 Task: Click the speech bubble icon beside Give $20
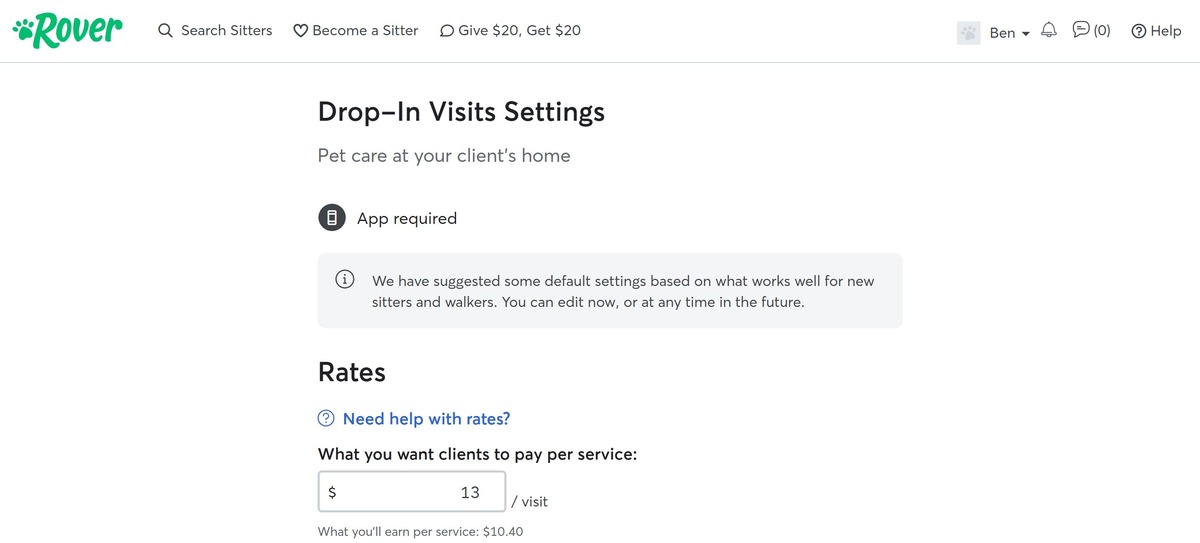coord(446,31)
